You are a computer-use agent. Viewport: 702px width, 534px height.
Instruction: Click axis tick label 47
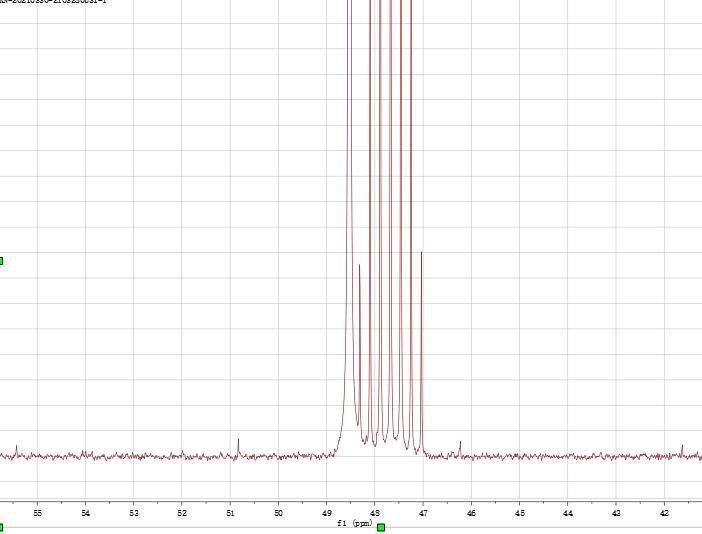[423, 513]
